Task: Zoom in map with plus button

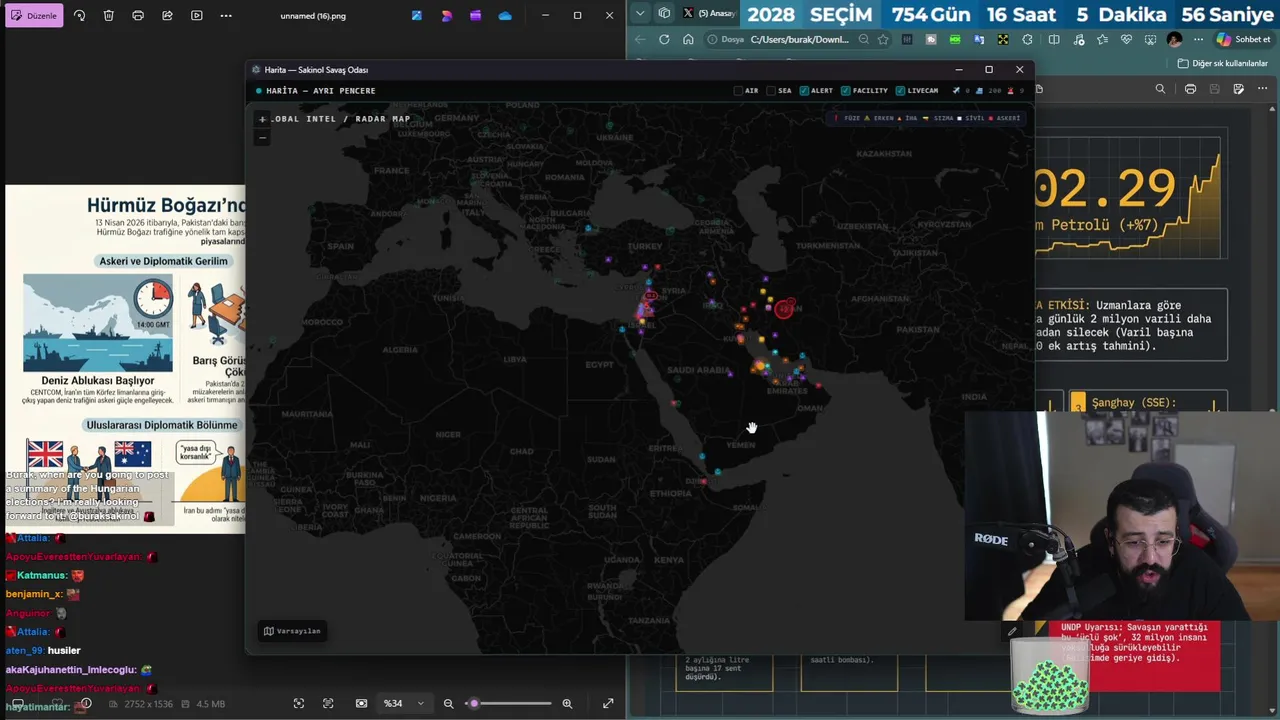Action: (262, 119)
